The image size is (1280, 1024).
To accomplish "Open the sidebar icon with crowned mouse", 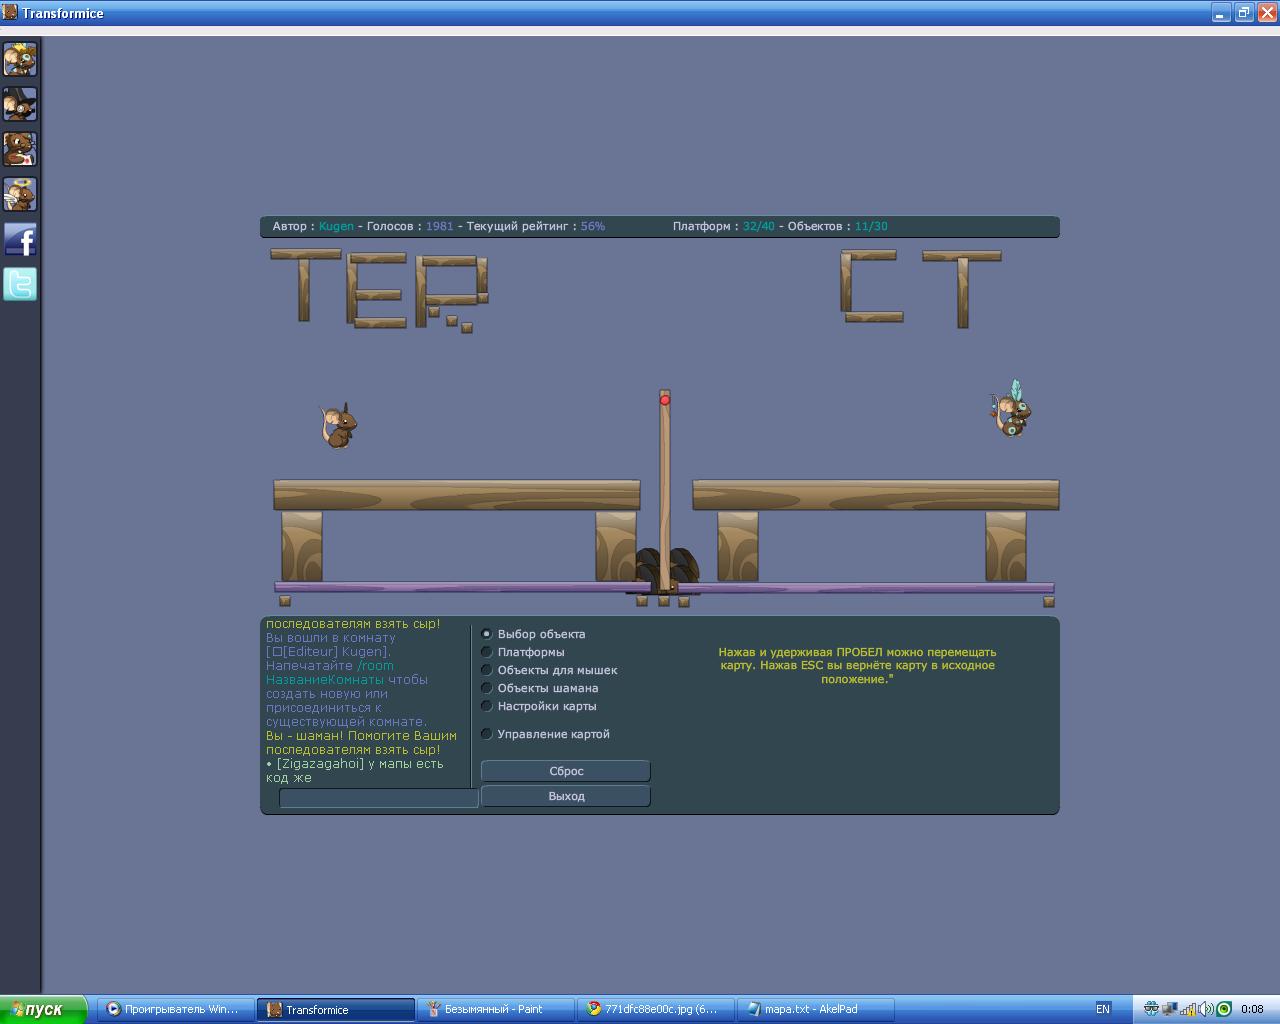I will coord(20,59).
